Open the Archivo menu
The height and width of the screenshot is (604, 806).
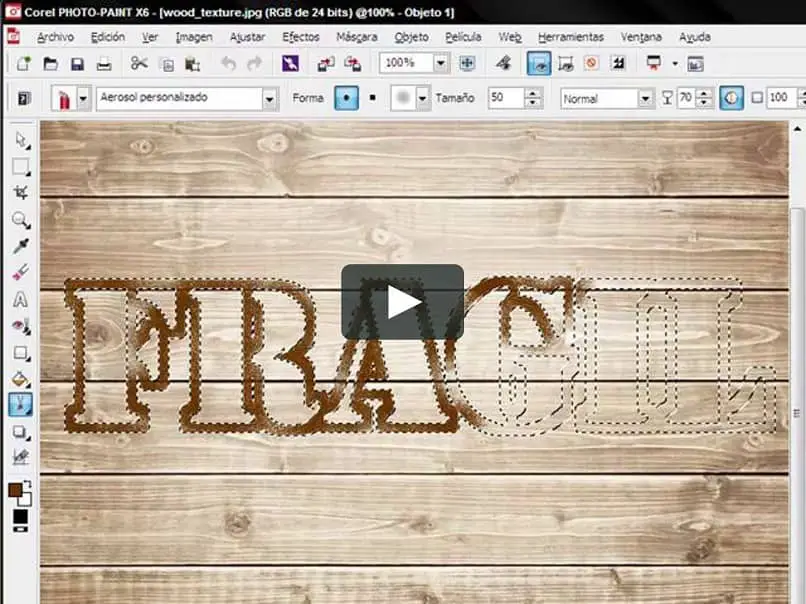point(56,37)
